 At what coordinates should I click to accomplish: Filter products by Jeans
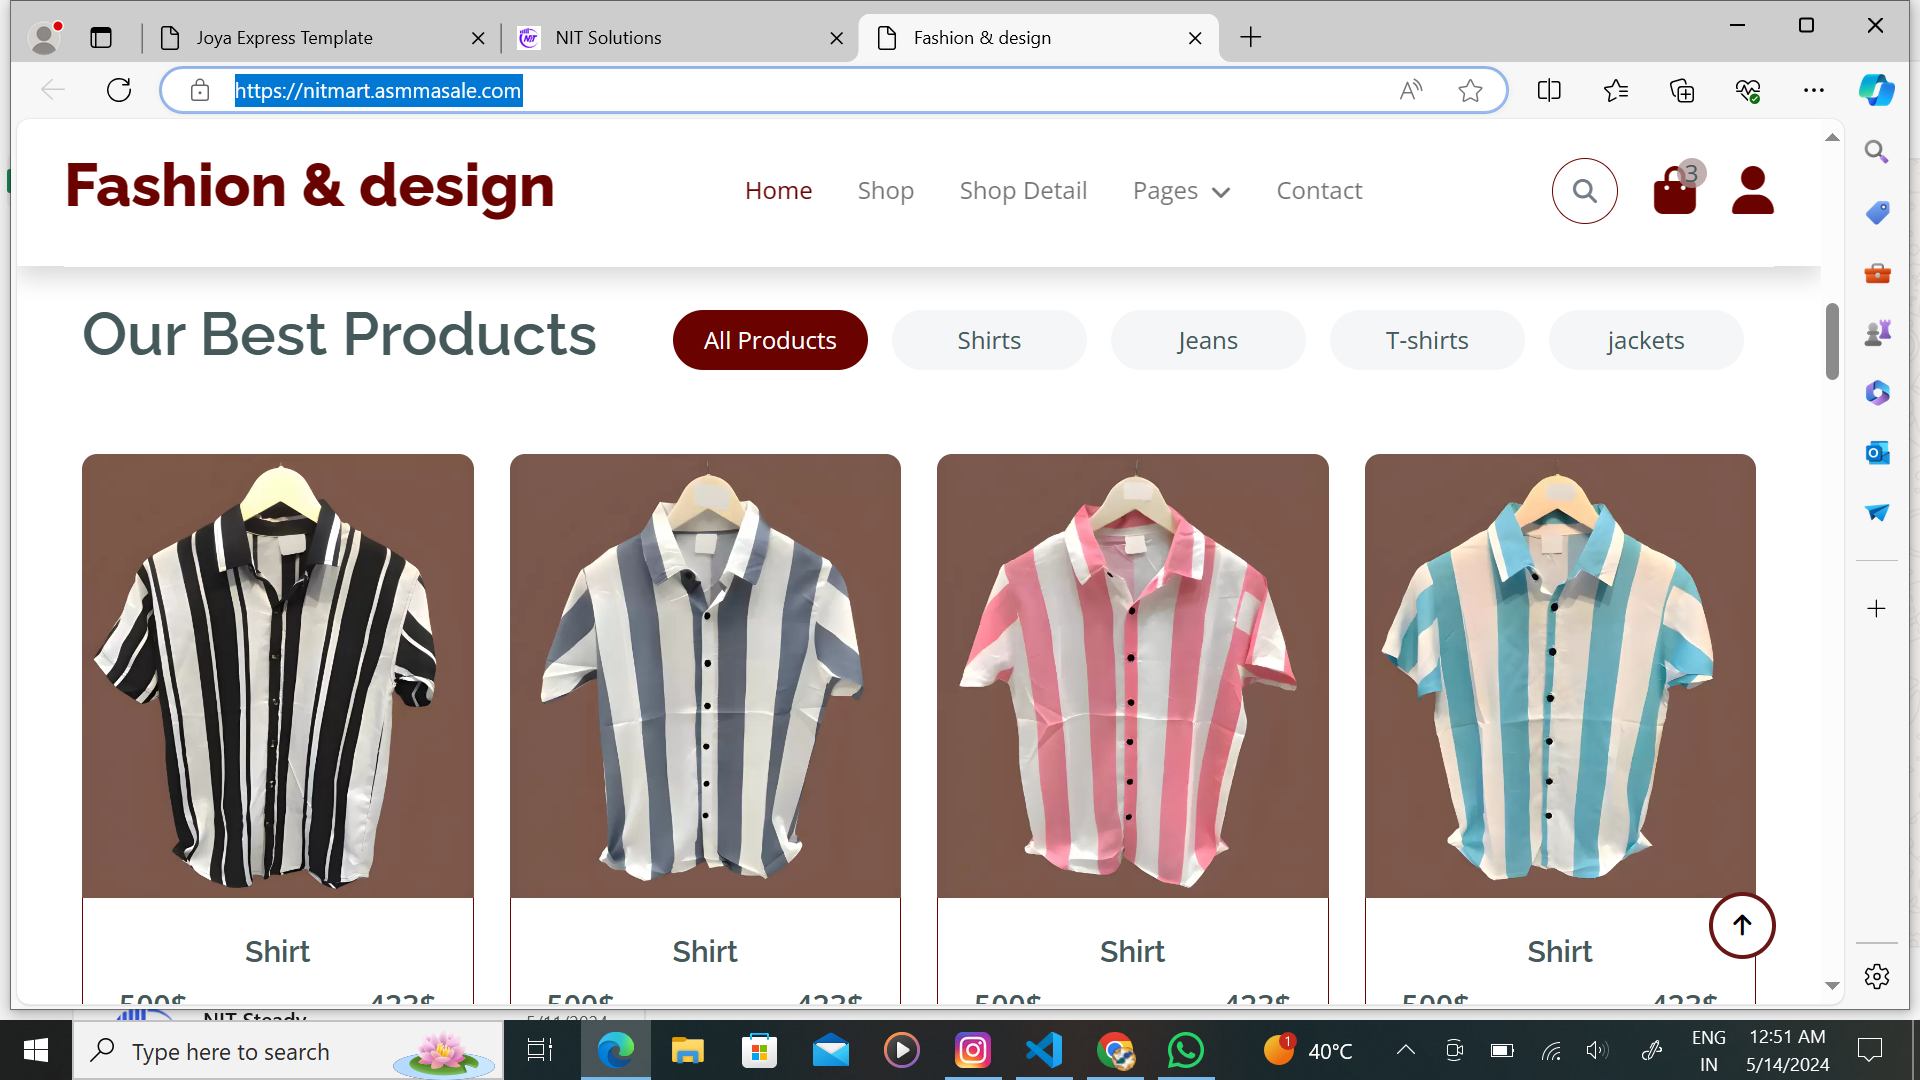(1207, 340)
